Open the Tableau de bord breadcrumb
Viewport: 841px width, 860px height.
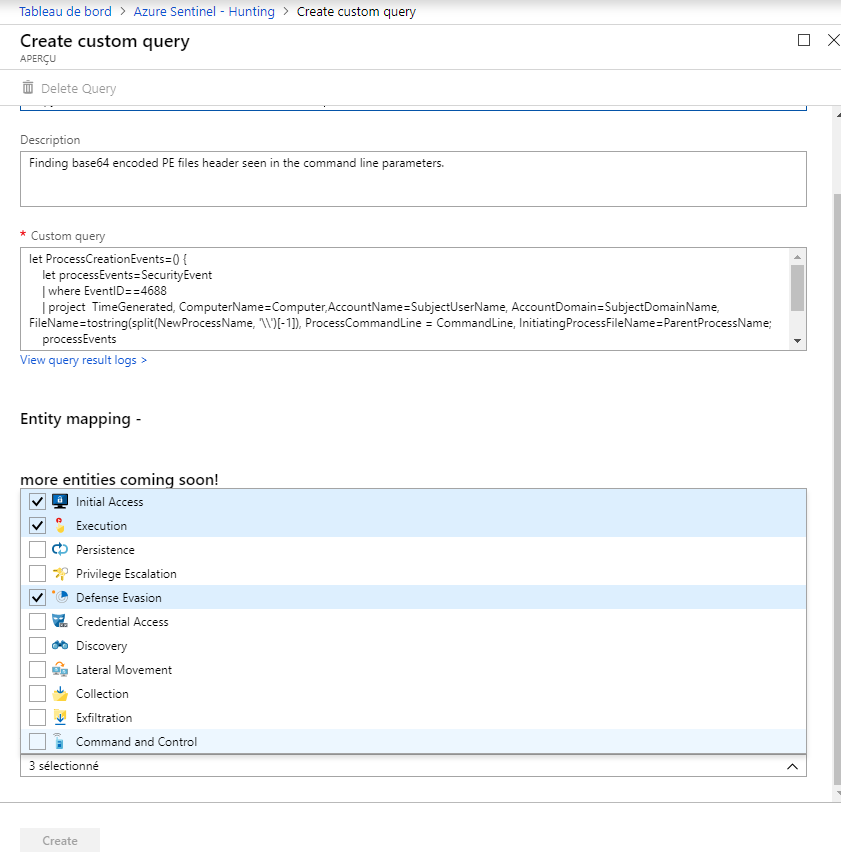click(65, 12)
